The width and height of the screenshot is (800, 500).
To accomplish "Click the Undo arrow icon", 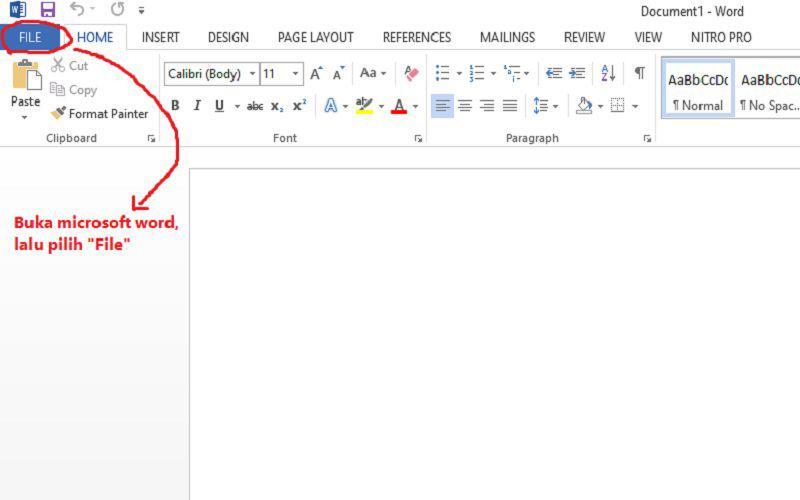I will [77, 9].
